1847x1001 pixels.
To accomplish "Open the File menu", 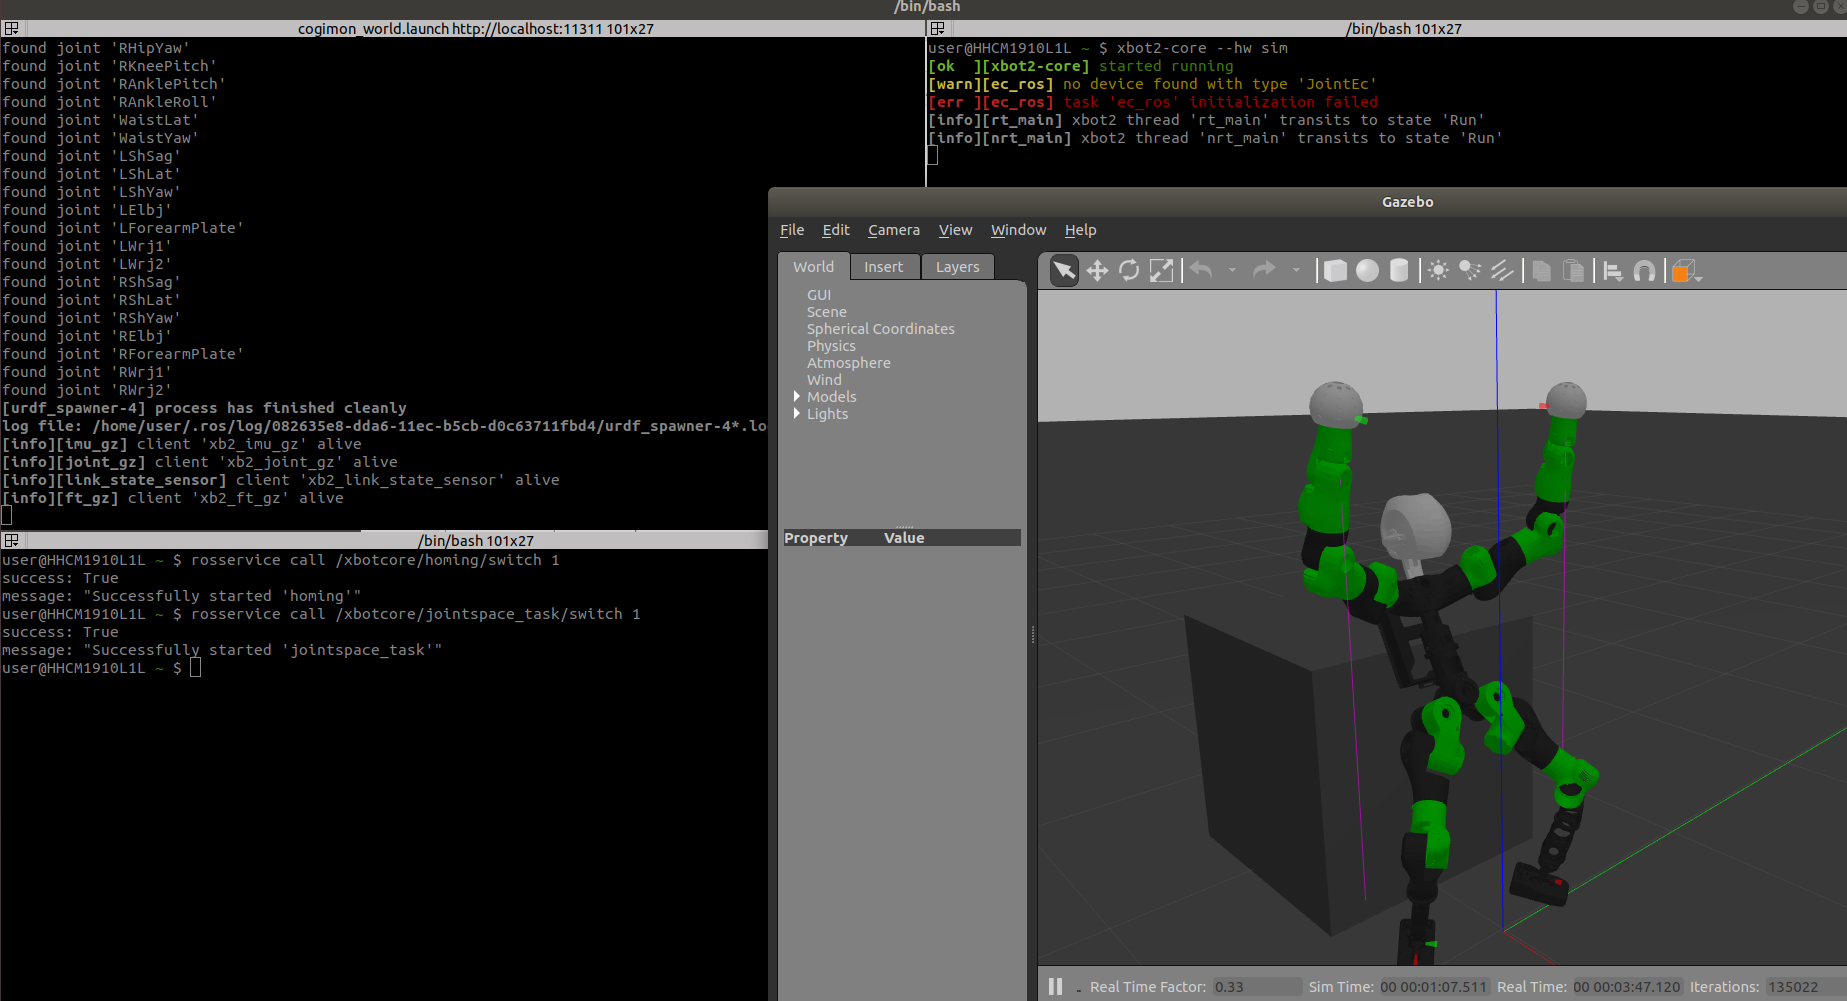I will 792,230.
